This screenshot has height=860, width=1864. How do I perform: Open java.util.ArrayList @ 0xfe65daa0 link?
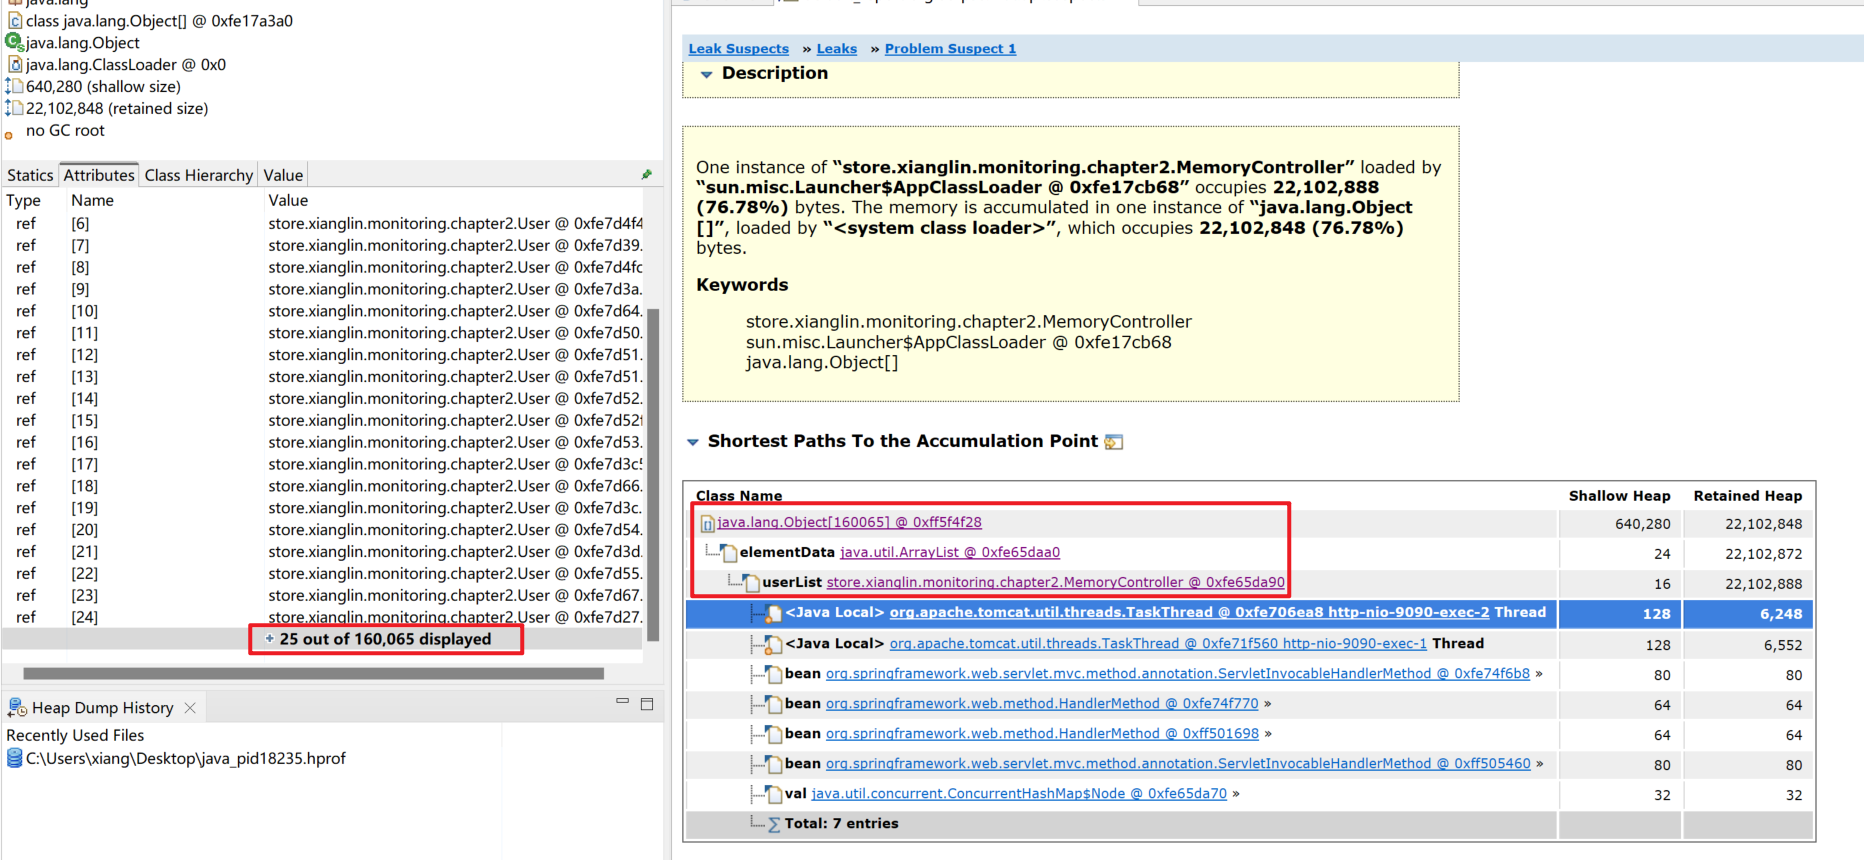(950, 552)
